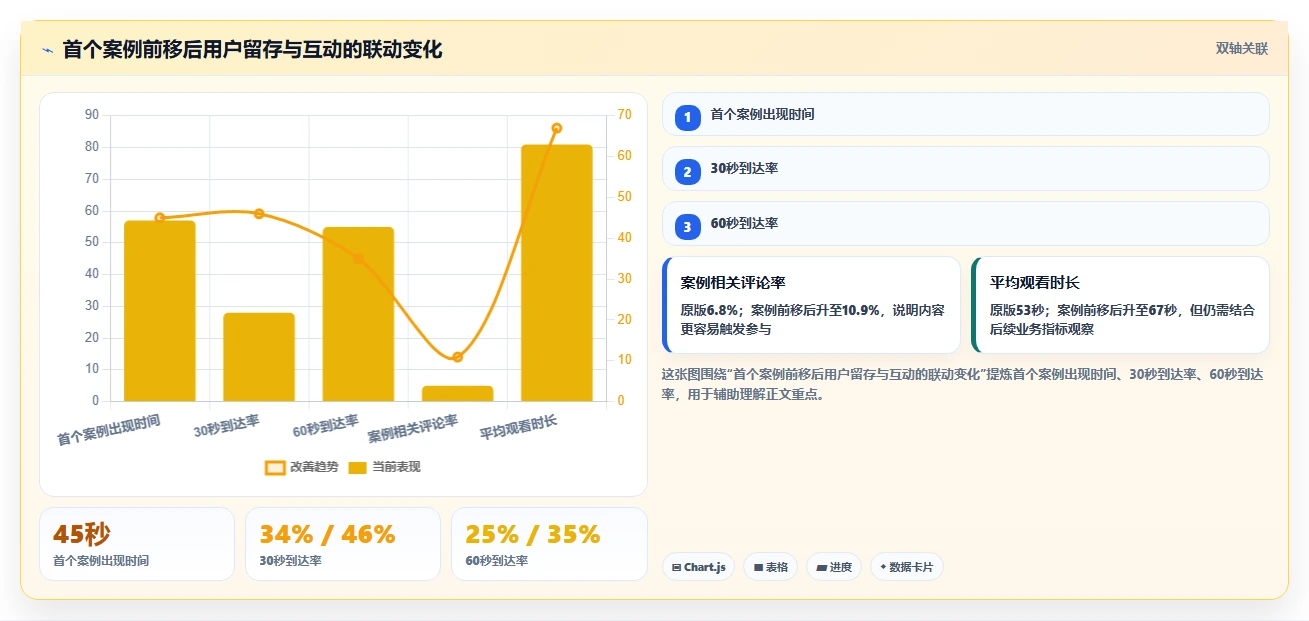This screenshot has height=621, width=1309.
Task: Select the 60秒到达率 list row
Action: (x=966, y=224)
